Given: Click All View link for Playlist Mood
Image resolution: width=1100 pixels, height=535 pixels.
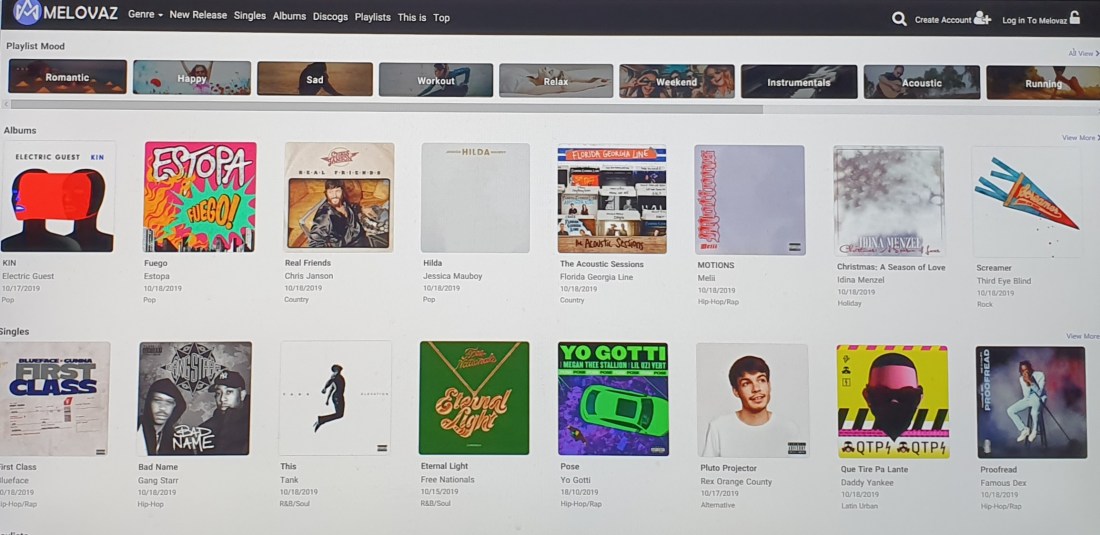Looking at the screenshot, I should click(x=1083, y=53).
